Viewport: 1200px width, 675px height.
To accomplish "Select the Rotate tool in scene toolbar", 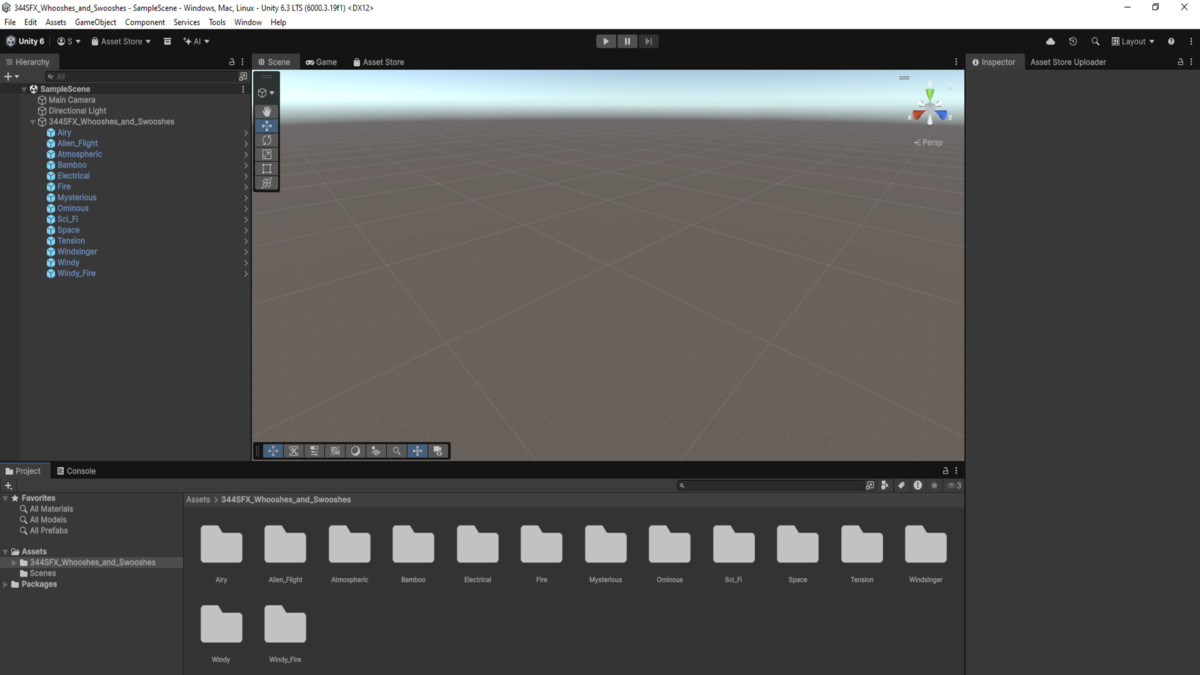I will coord(267,141).
